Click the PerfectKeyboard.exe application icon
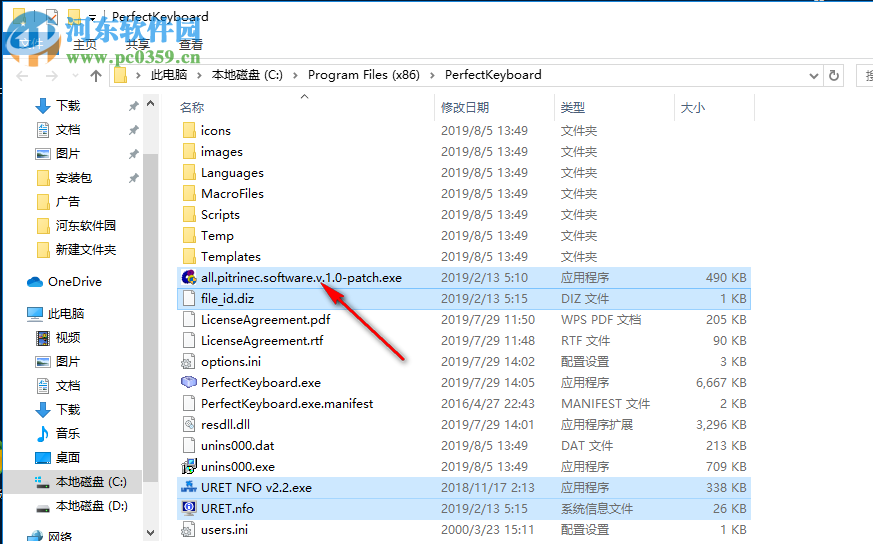 pos(189,383)
